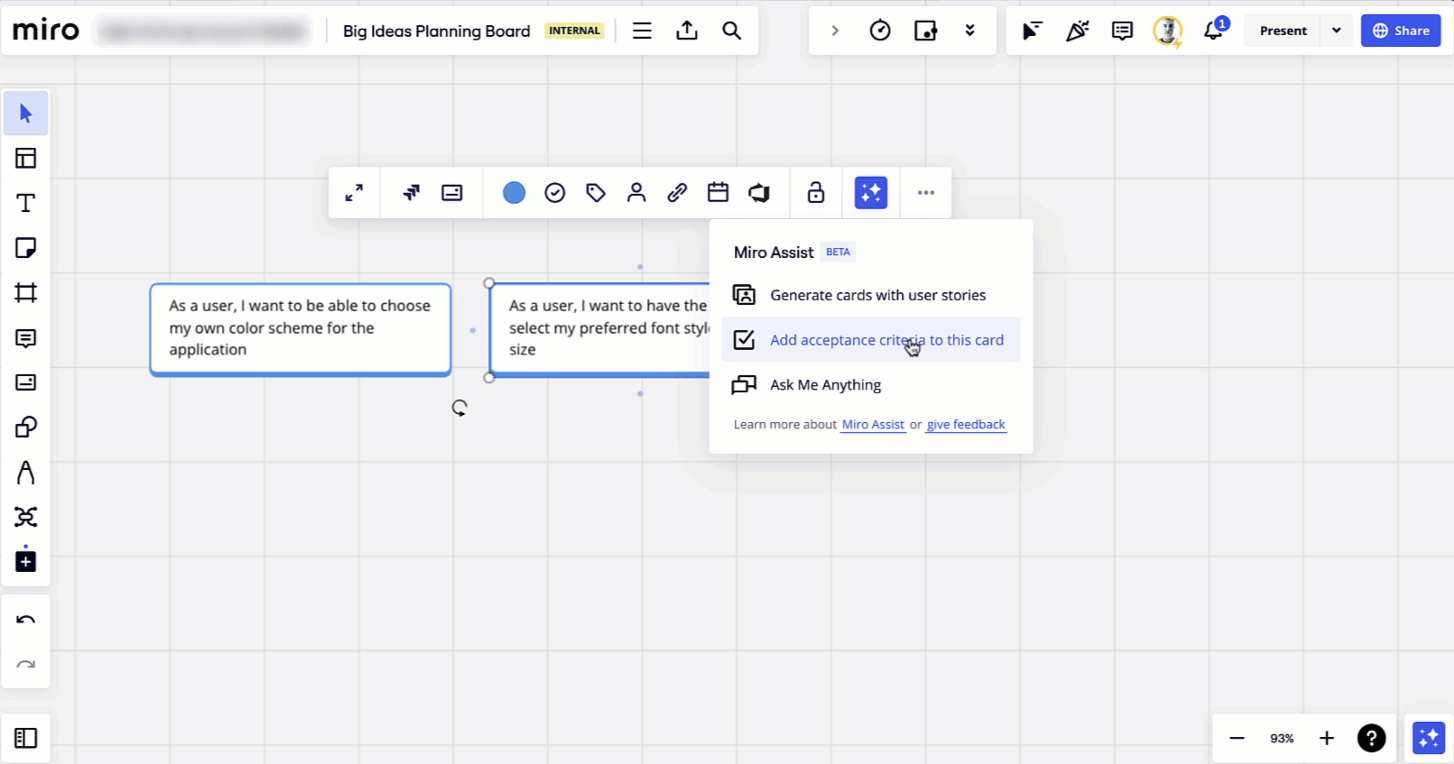Select the Comment tool in left toolbar
The width and height of the screenshot is (1454, 764).
point(26,338)
